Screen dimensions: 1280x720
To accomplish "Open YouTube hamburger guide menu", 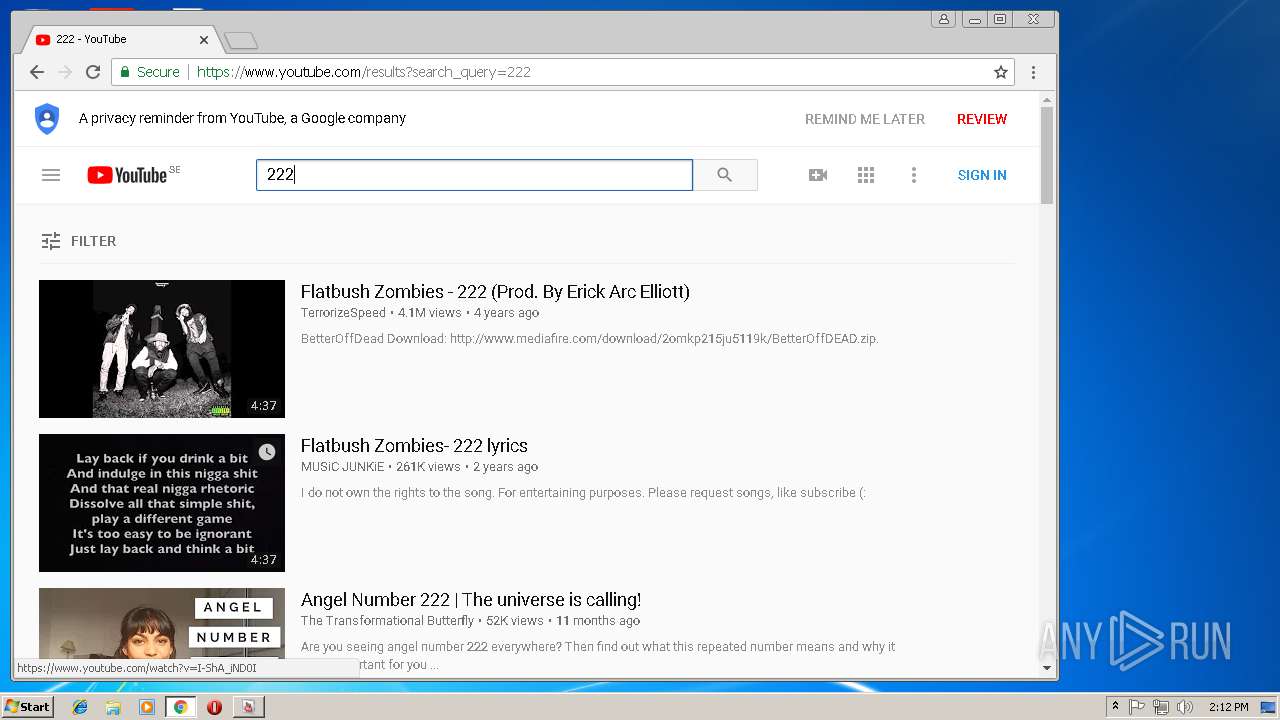I will 51,175.
